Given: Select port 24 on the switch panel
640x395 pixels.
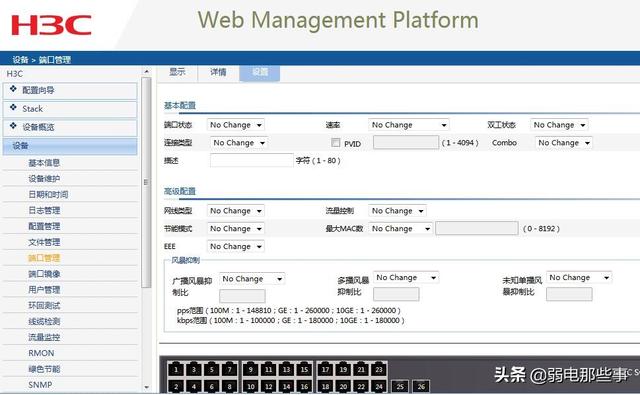Looking at the screenshot, I should (379, 386).
